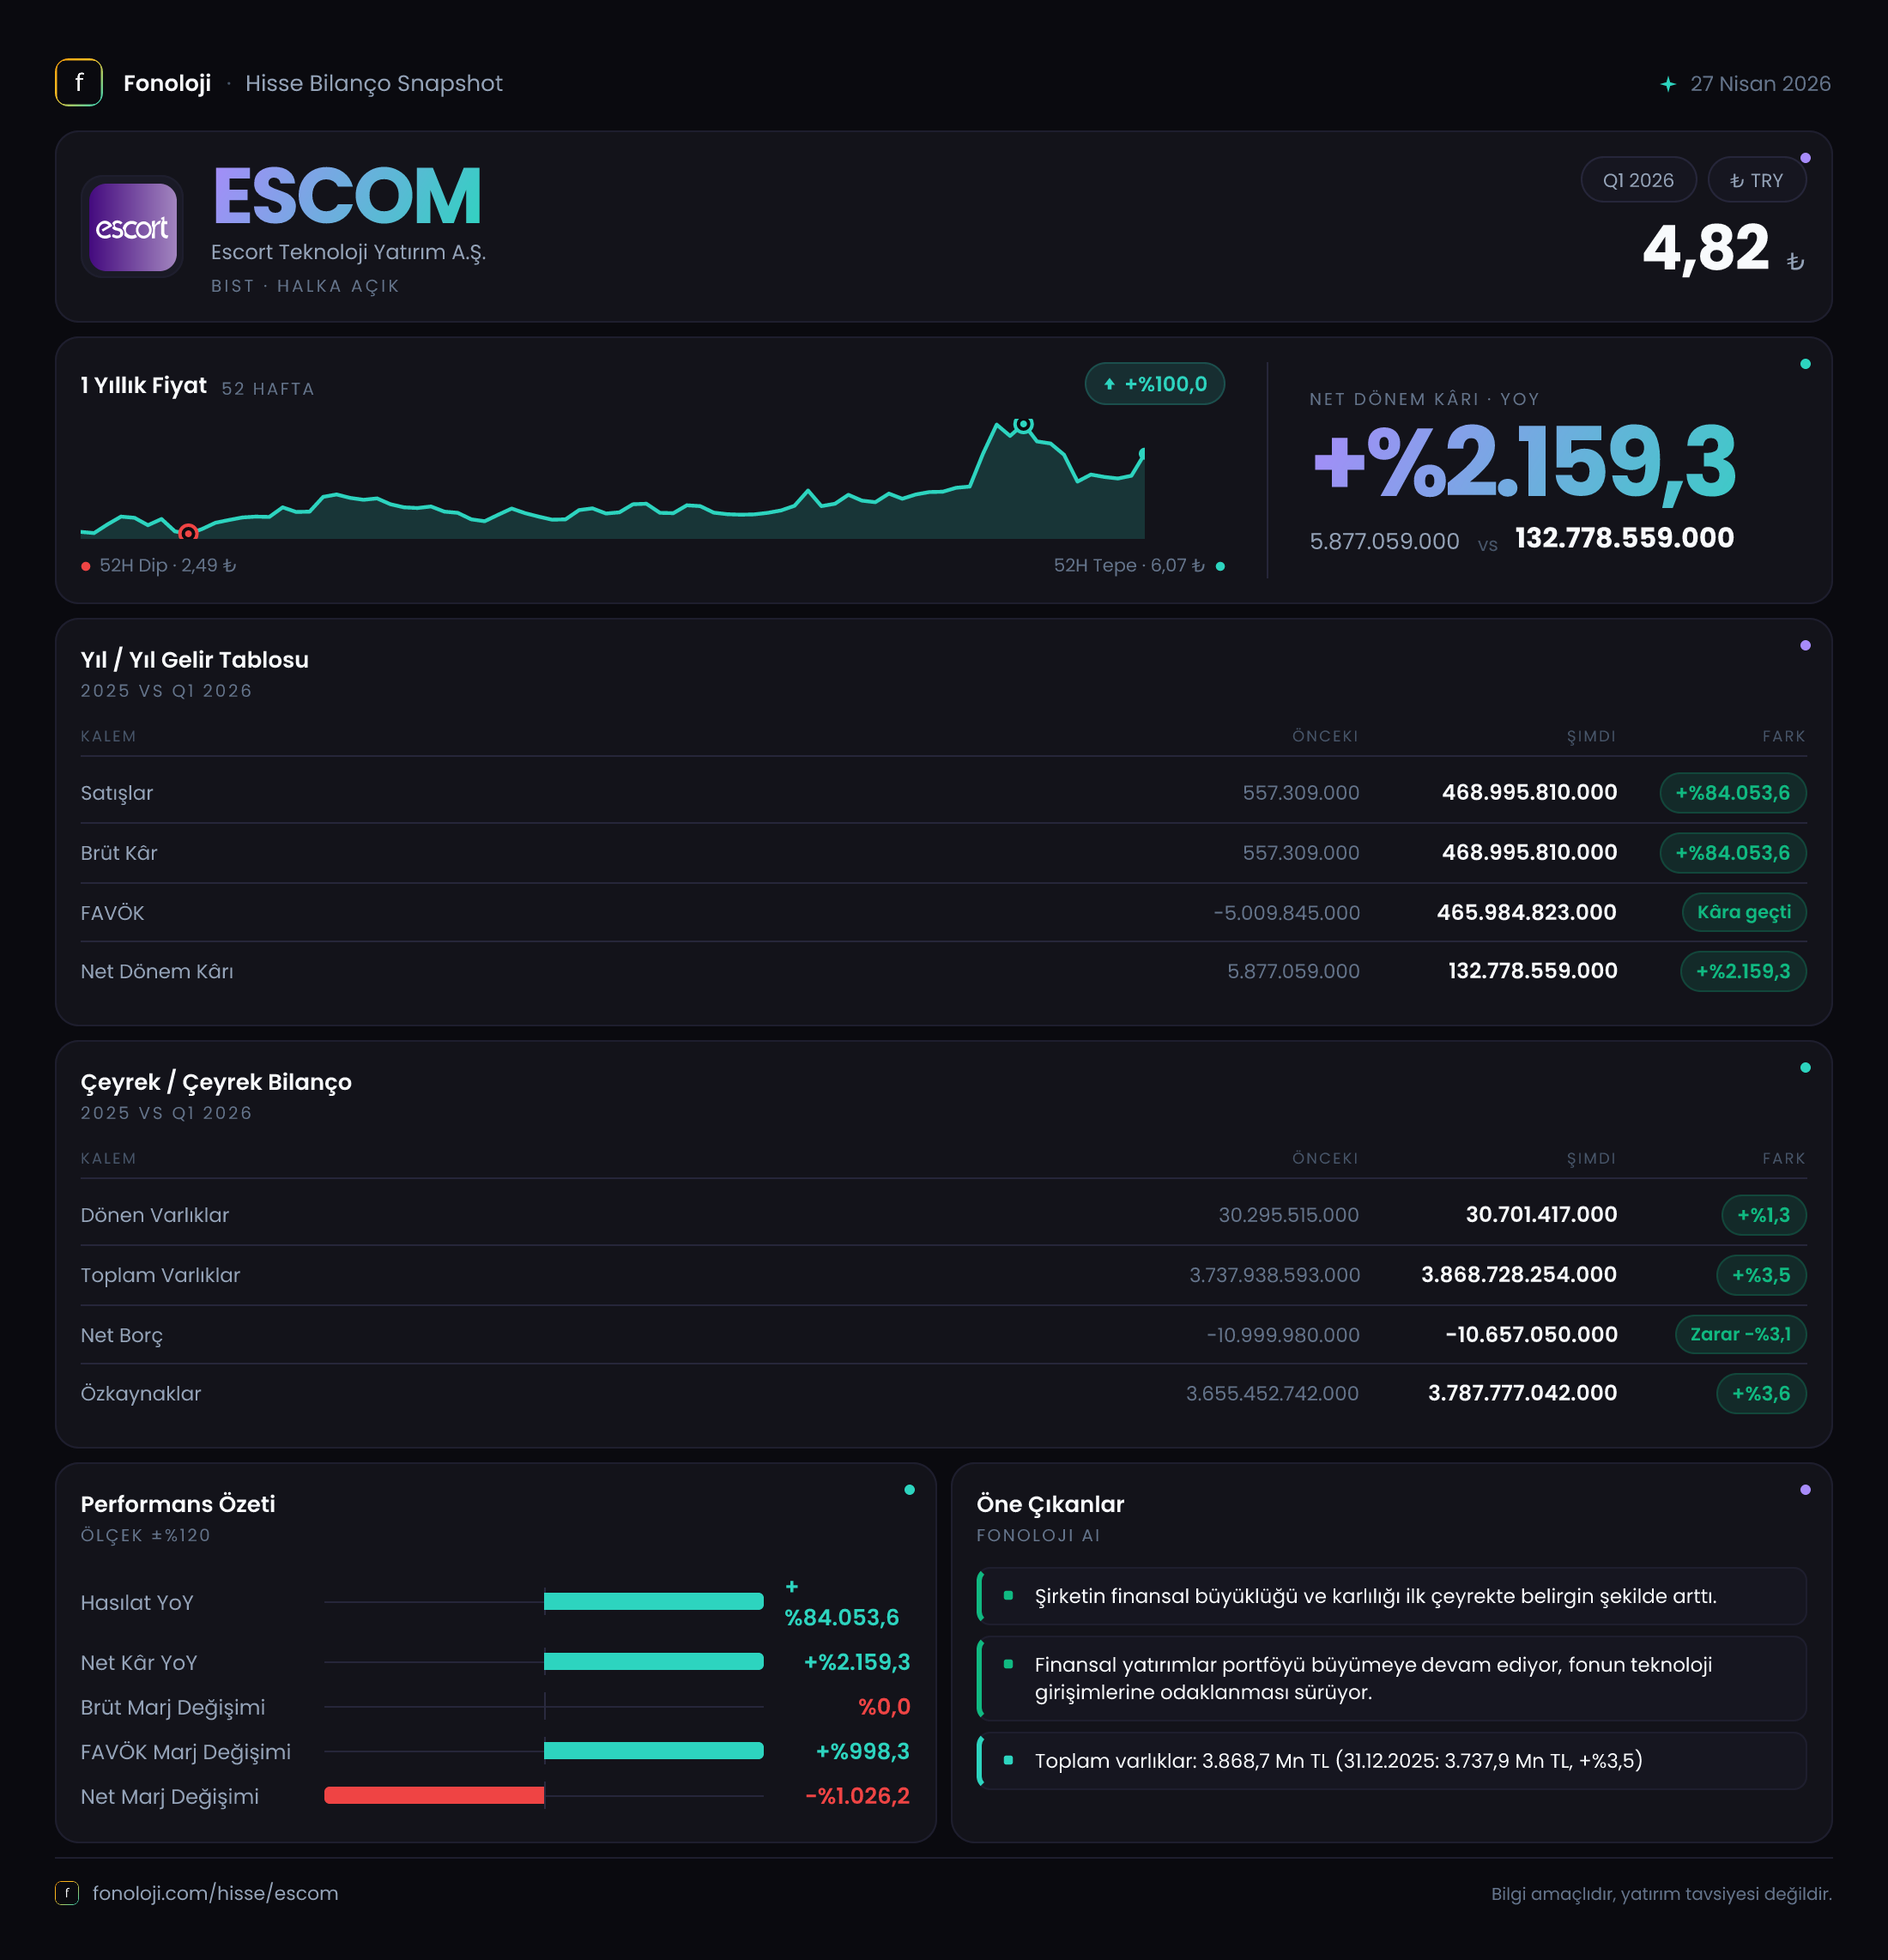The height and width of the screenshot is (1960, 1888).
Task: Click the purple dot on the Gelir Tablosu card
Action: click(x=1805, y=645)
